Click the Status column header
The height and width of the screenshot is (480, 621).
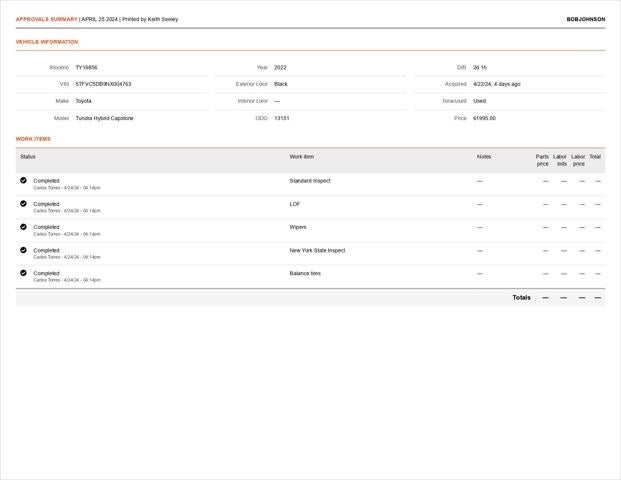[28, 157]
